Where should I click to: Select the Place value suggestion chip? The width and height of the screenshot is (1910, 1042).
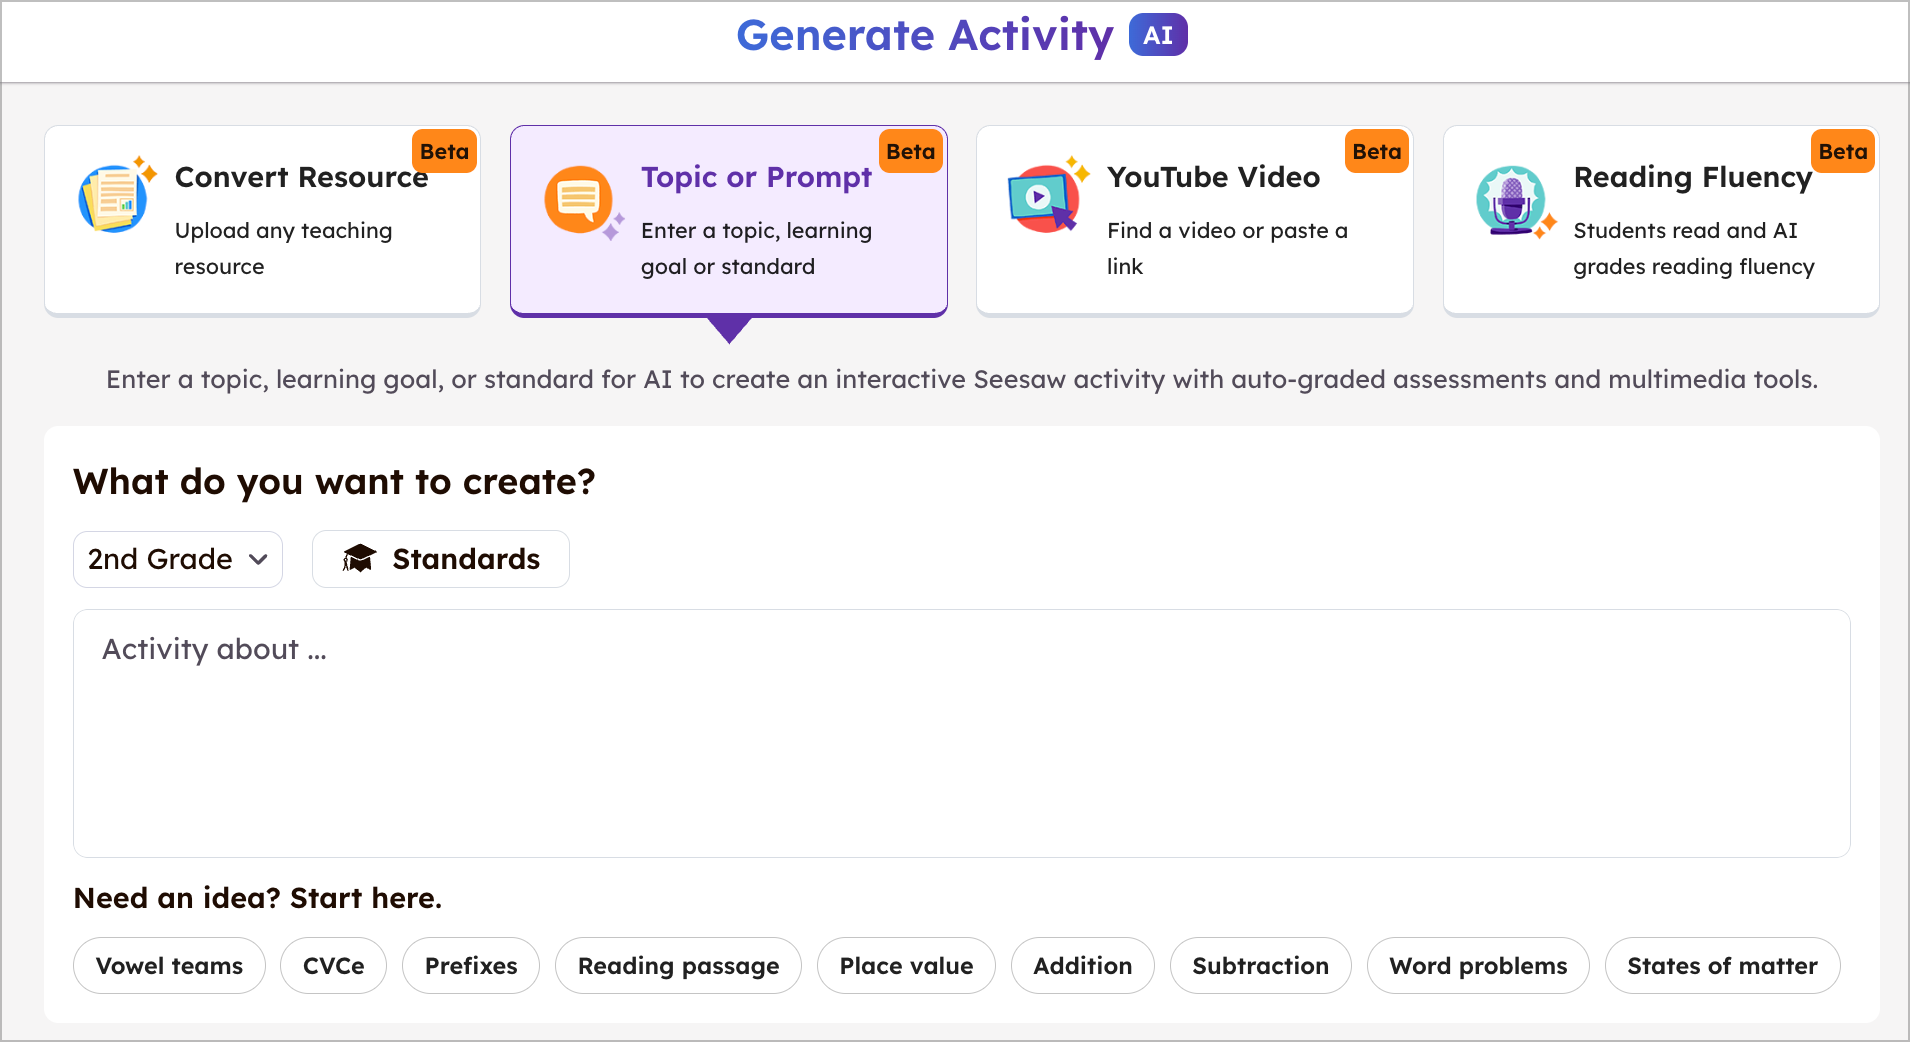pos(906,966)
